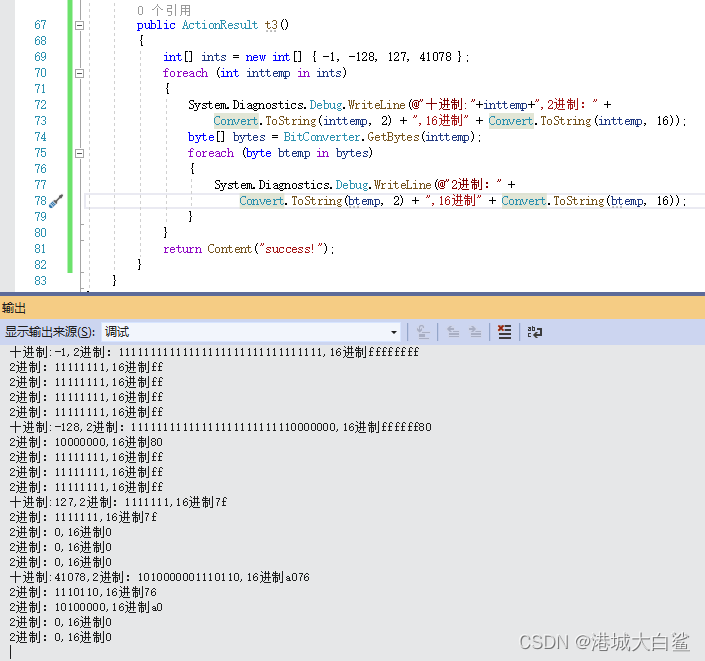Click the output line '十进制:-1,2进制' with ffffffff

click(x=214, y=352)
